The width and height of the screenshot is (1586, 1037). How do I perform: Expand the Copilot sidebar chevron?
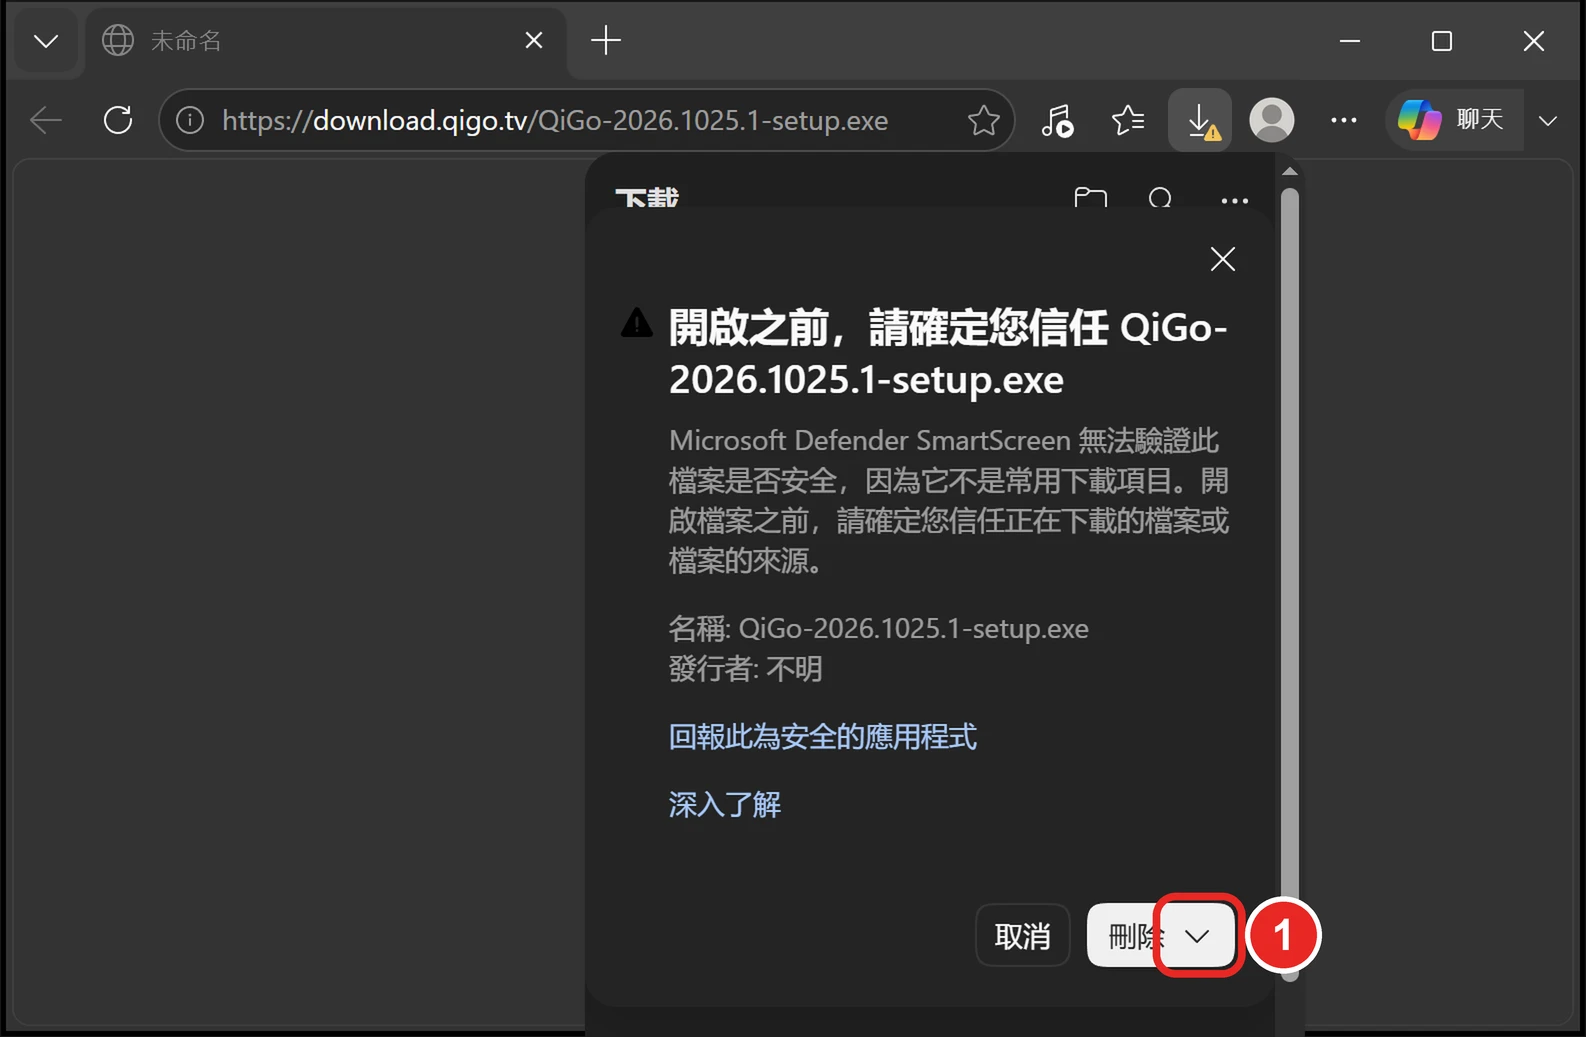click(1548, 121)
